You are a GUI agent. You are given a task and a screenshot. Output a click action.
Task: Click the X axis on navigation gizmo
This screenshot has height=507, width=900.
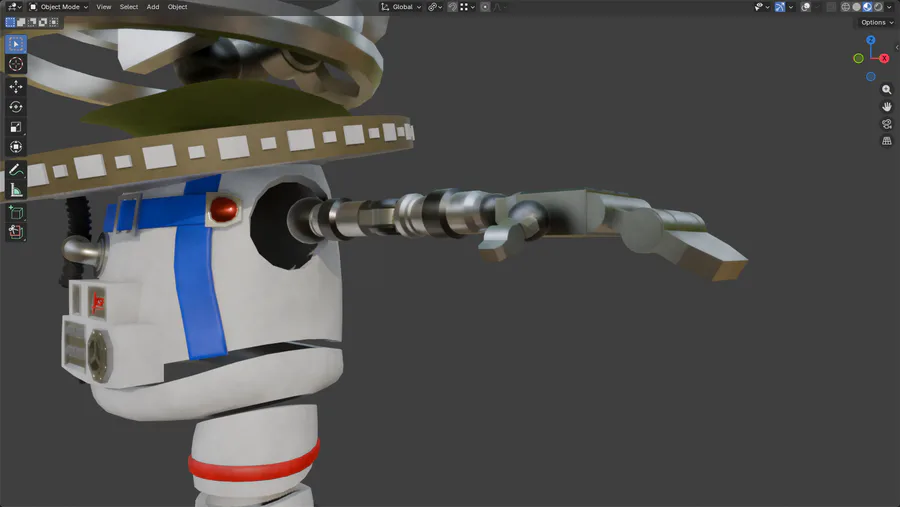click(885, 59)
